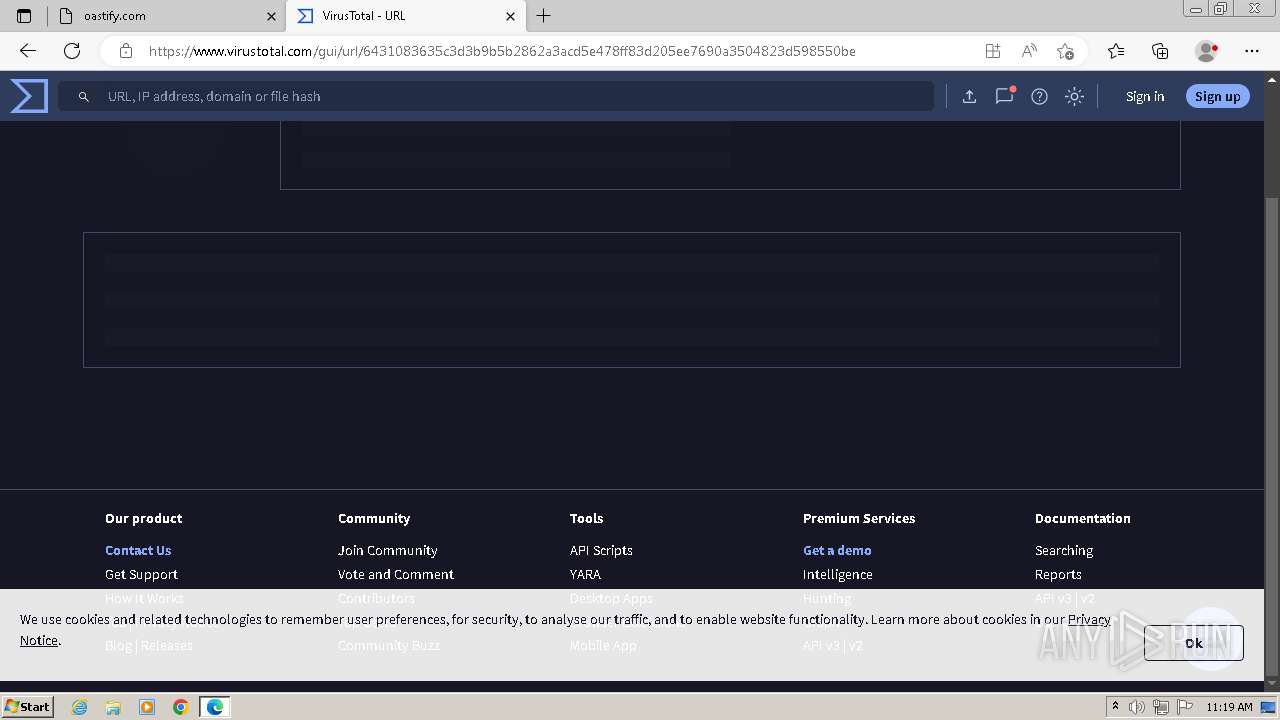Switch to the oastify.com tab
The height and width of the screenshot is (720, 1280).
pyautogui.click(x=166, y=16)
